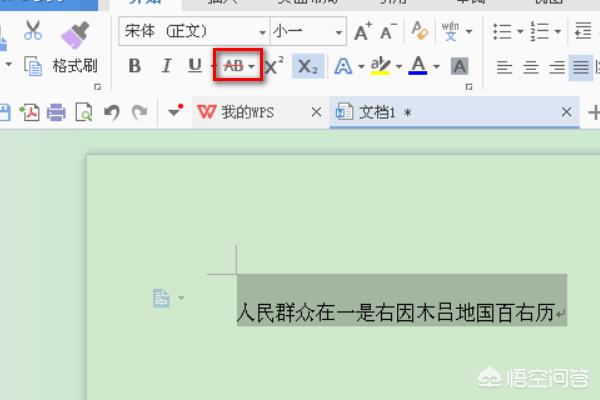
Task: Align text right
Action: [557, 67]
